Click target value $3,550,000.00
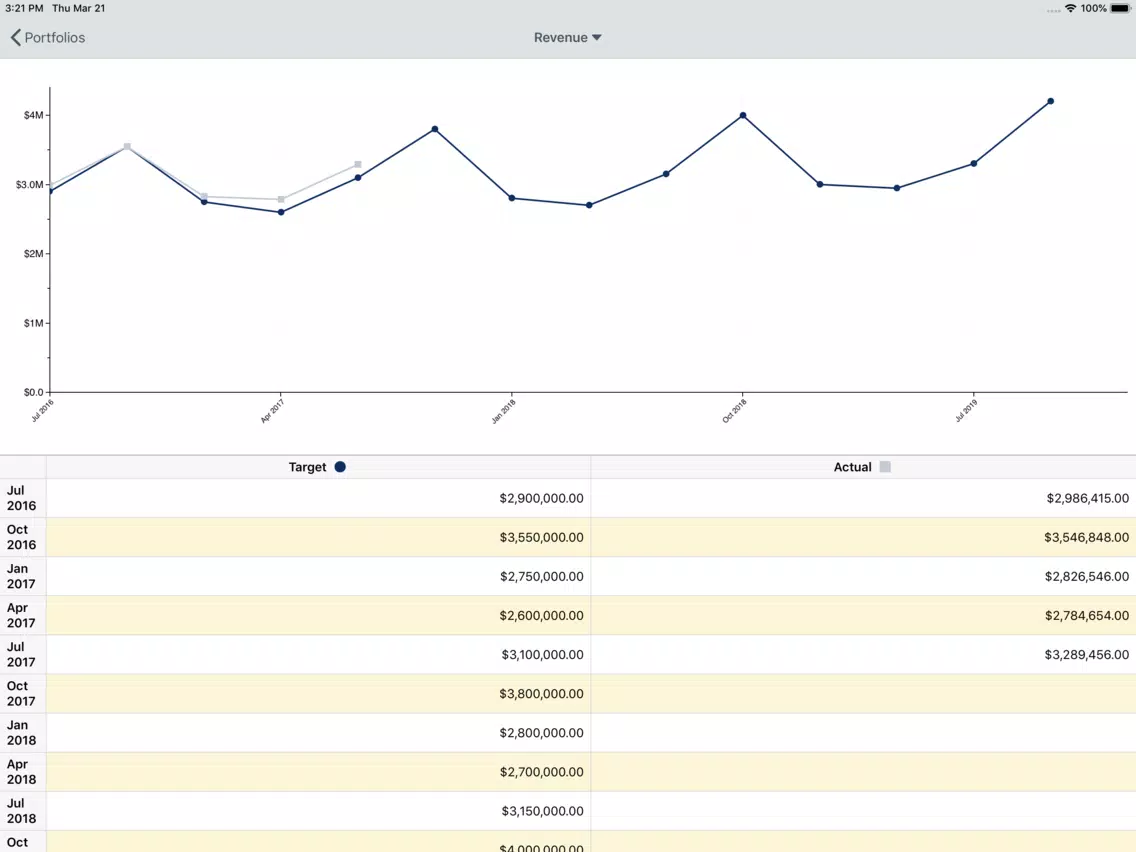Viewport: 1136px width, 852px height. click(541, 538)
